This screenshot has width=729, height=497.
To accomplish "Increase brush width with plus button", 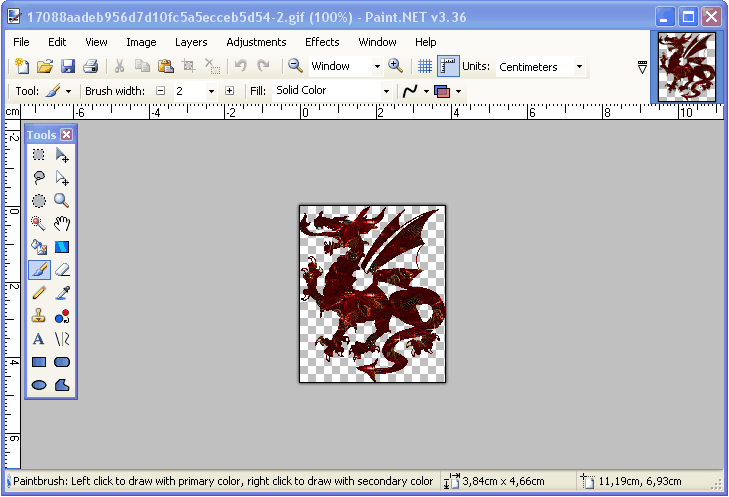I will pos(229,91).
